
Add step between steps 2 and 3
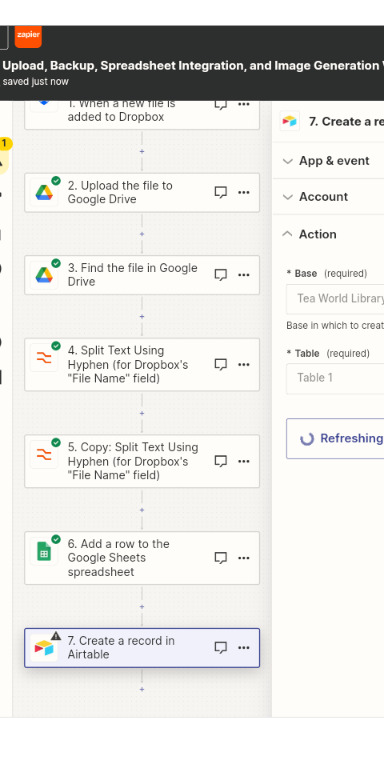point(142,234)
